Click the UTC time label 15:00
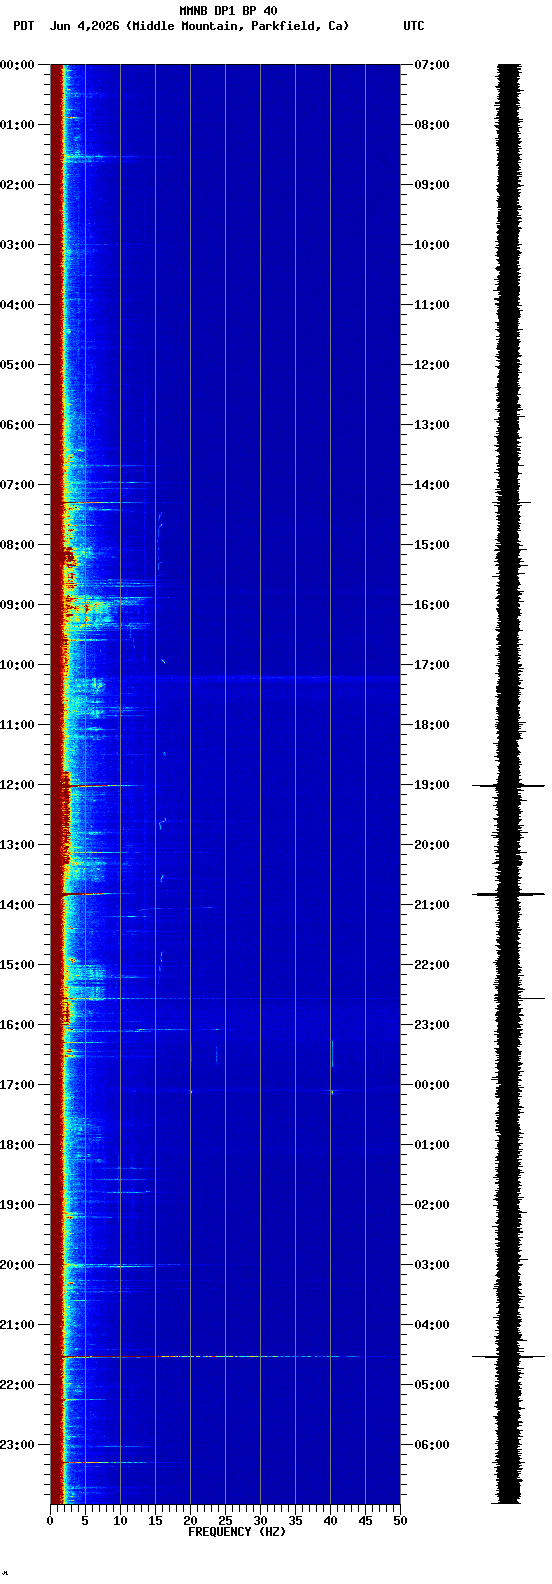 [432, 545]
